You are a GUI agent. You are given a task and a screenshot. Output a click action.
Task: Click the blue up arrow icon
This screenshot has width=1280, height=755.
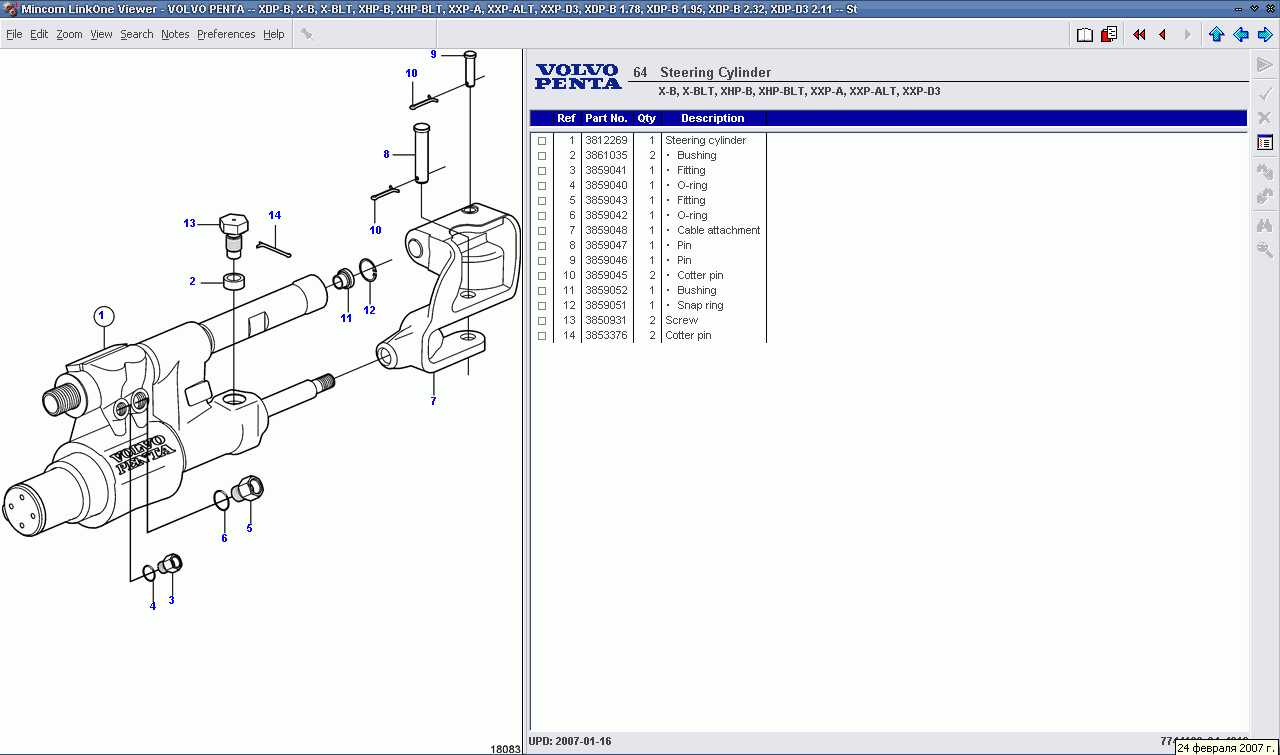point(1216,34)
